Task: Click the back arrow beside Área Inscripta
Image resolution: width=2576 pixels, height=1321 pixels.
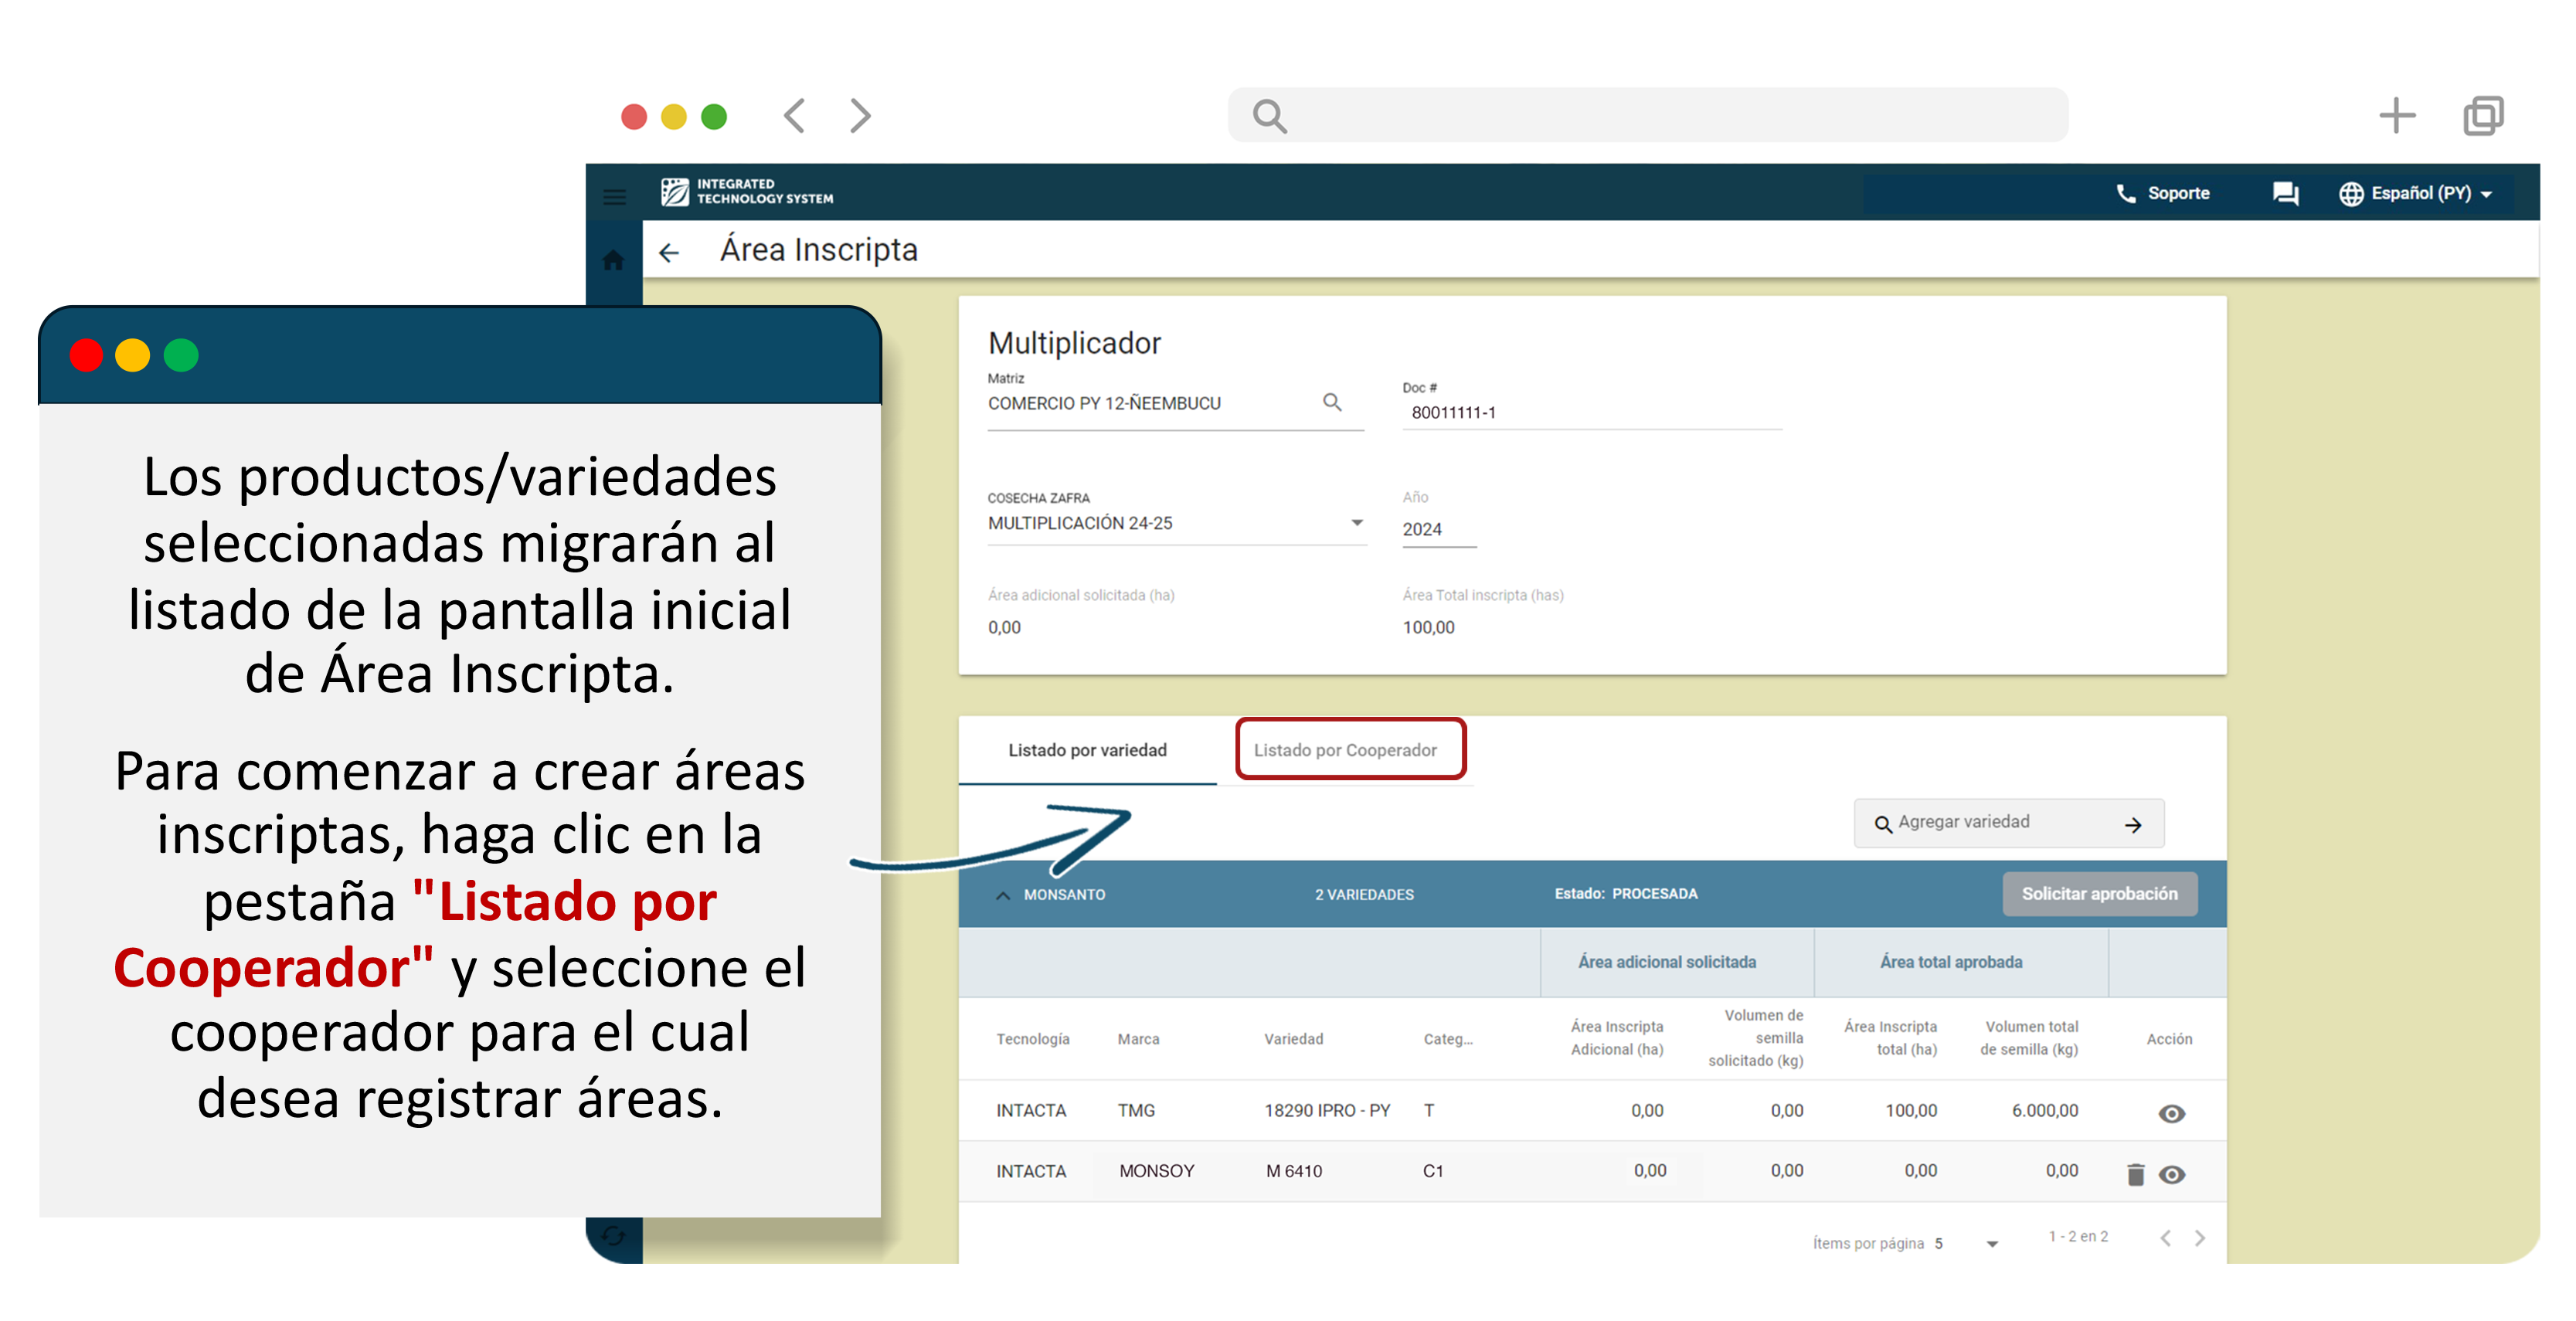Action: tap(669, 252)
